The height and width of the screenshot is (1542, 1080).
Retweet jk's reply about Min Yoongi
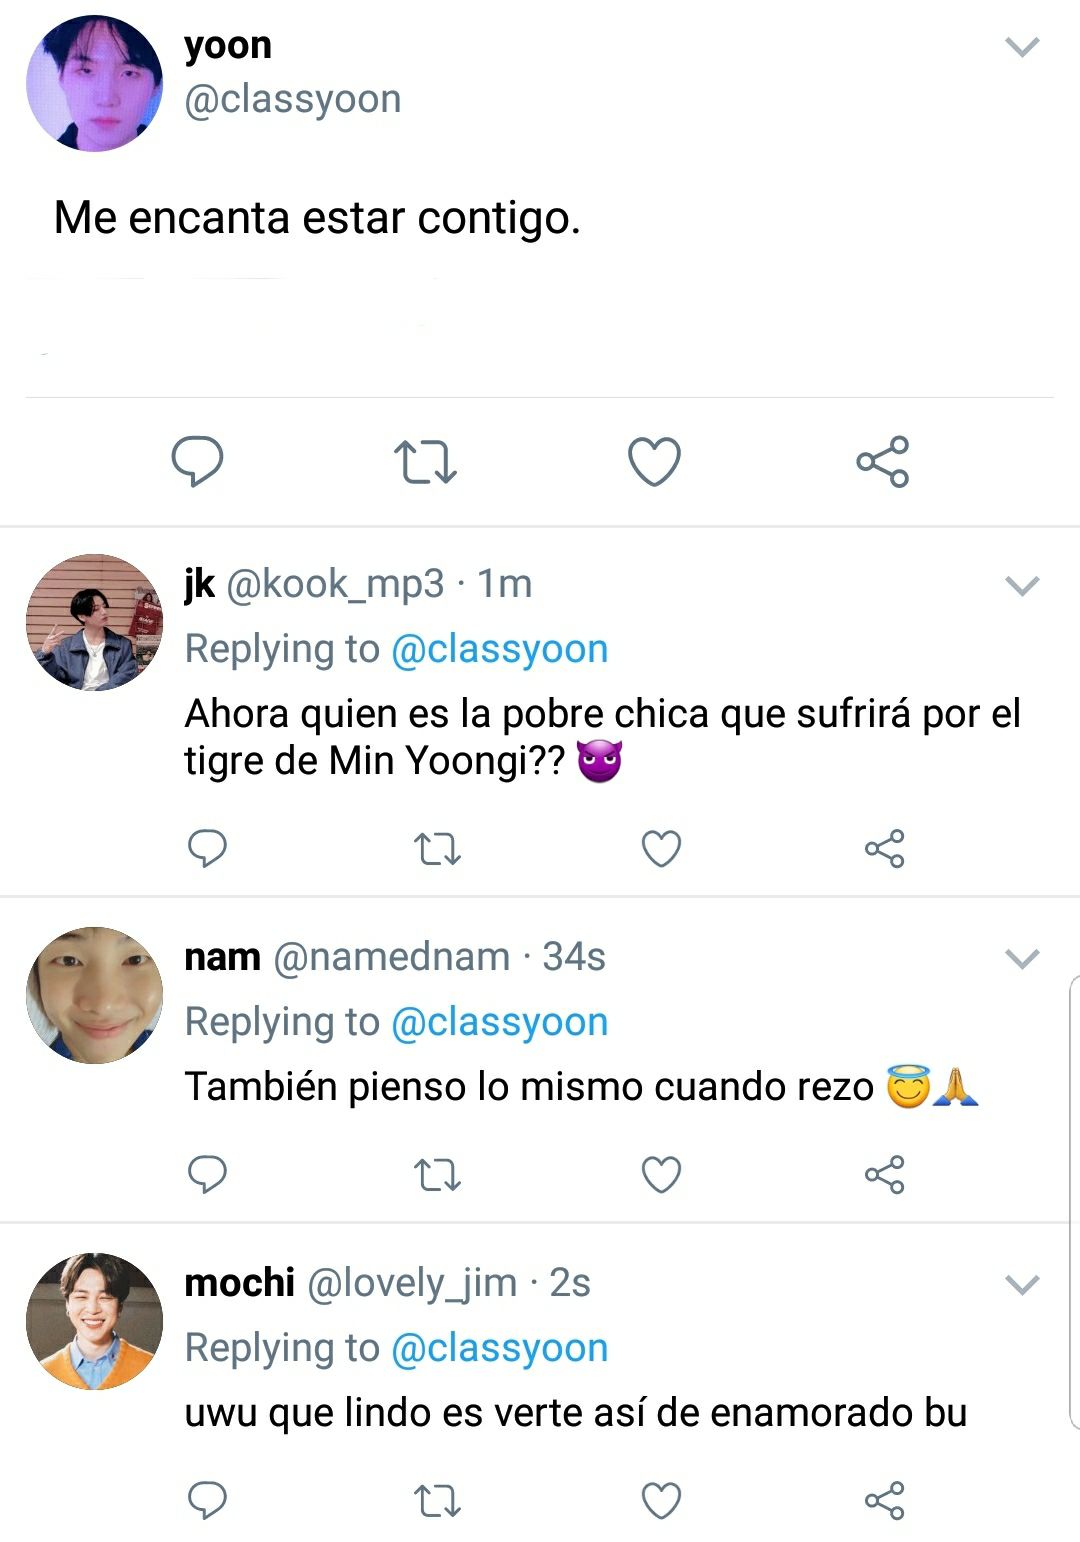(x=437, y=849)
